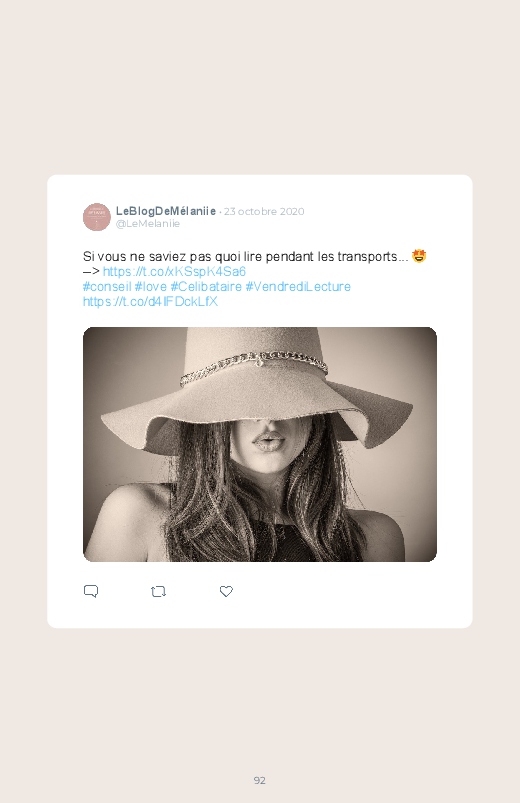Viewport: 520px width, 803px height.
Task: Open the LeBlogDeMélaniie display name
Action: click(165, 211)
